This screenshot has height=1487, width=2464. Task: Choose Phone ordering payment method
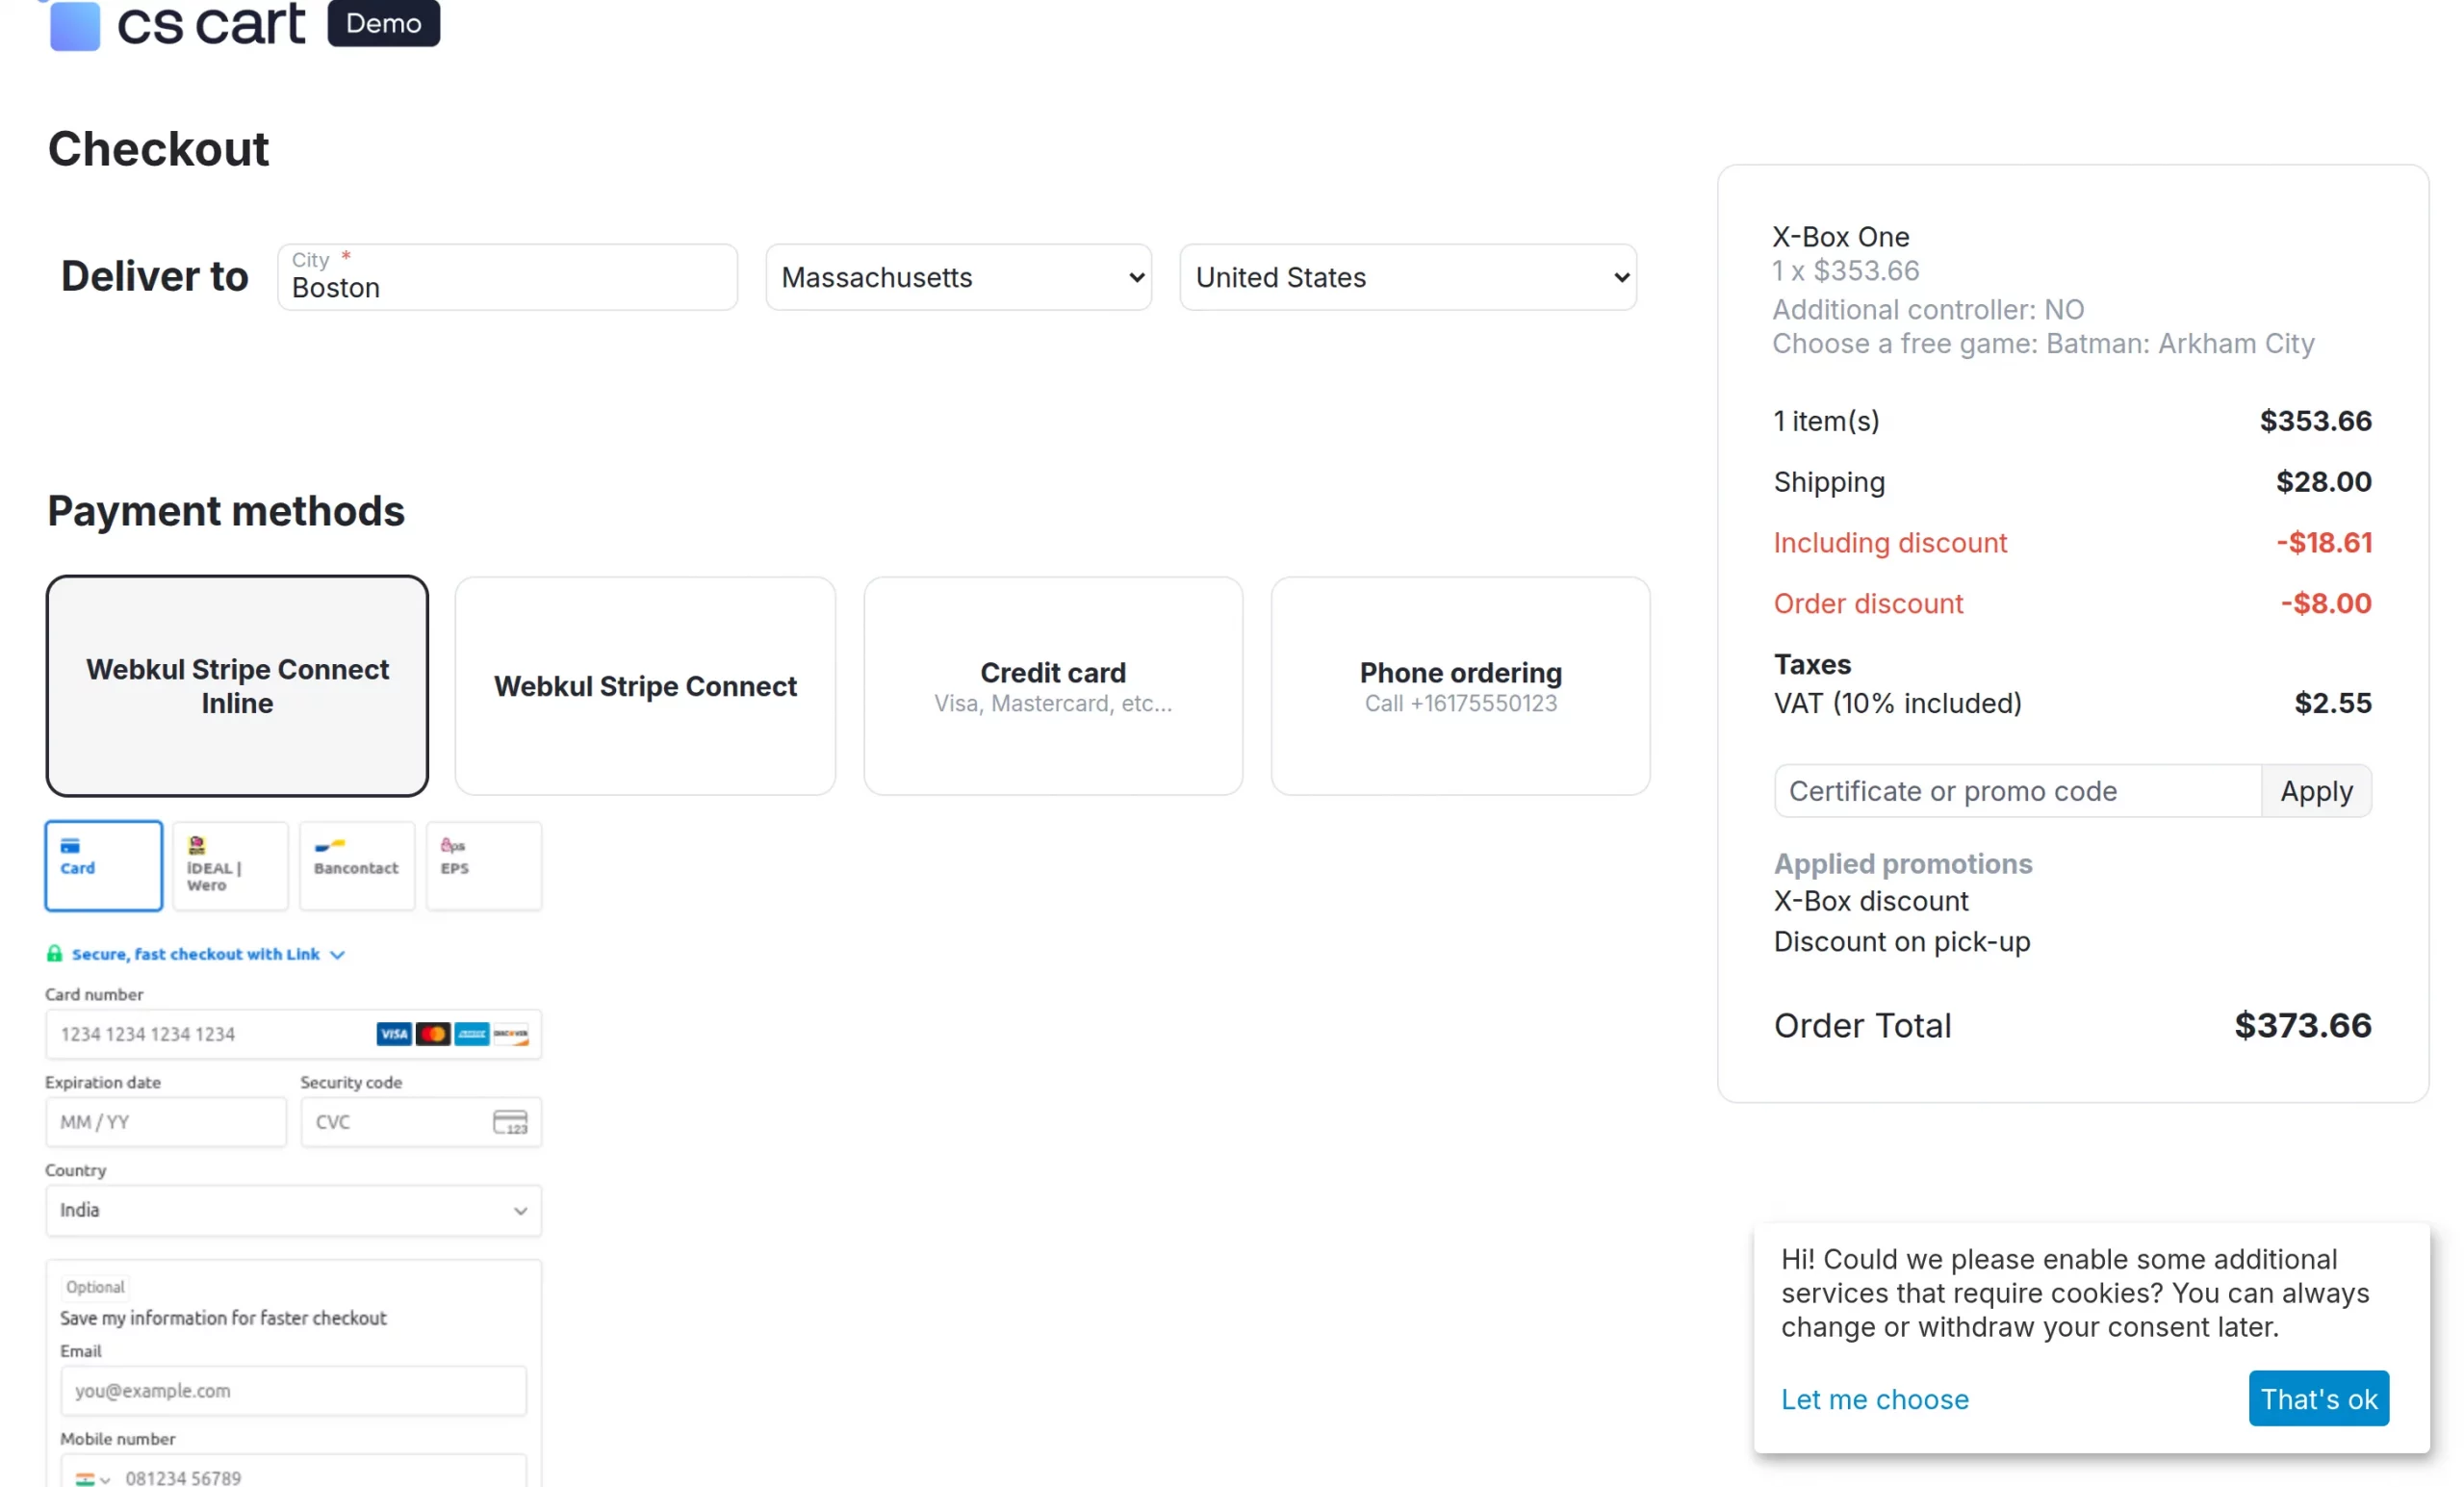tap(1461, 686)
